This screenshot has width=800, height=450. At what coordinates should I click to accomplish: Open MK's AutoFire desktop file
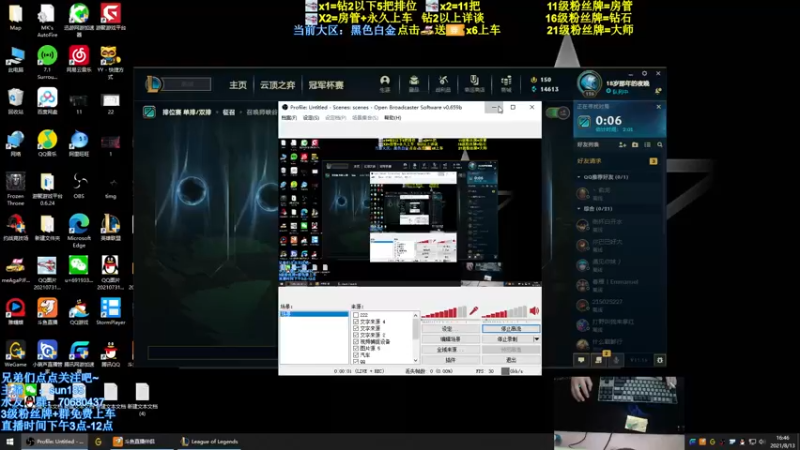pyautogui.click(x=47, y=21)
